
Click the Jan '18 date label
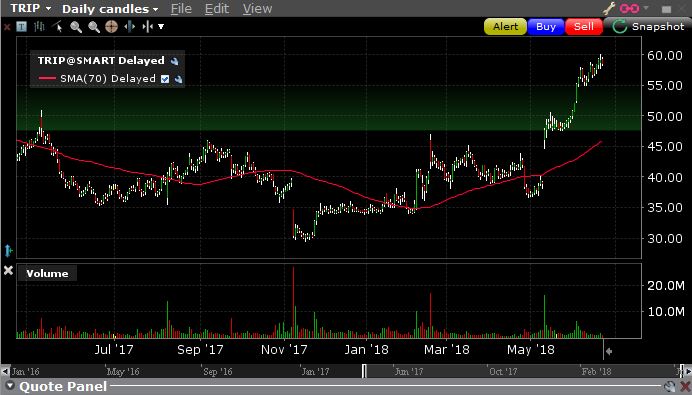366,350
